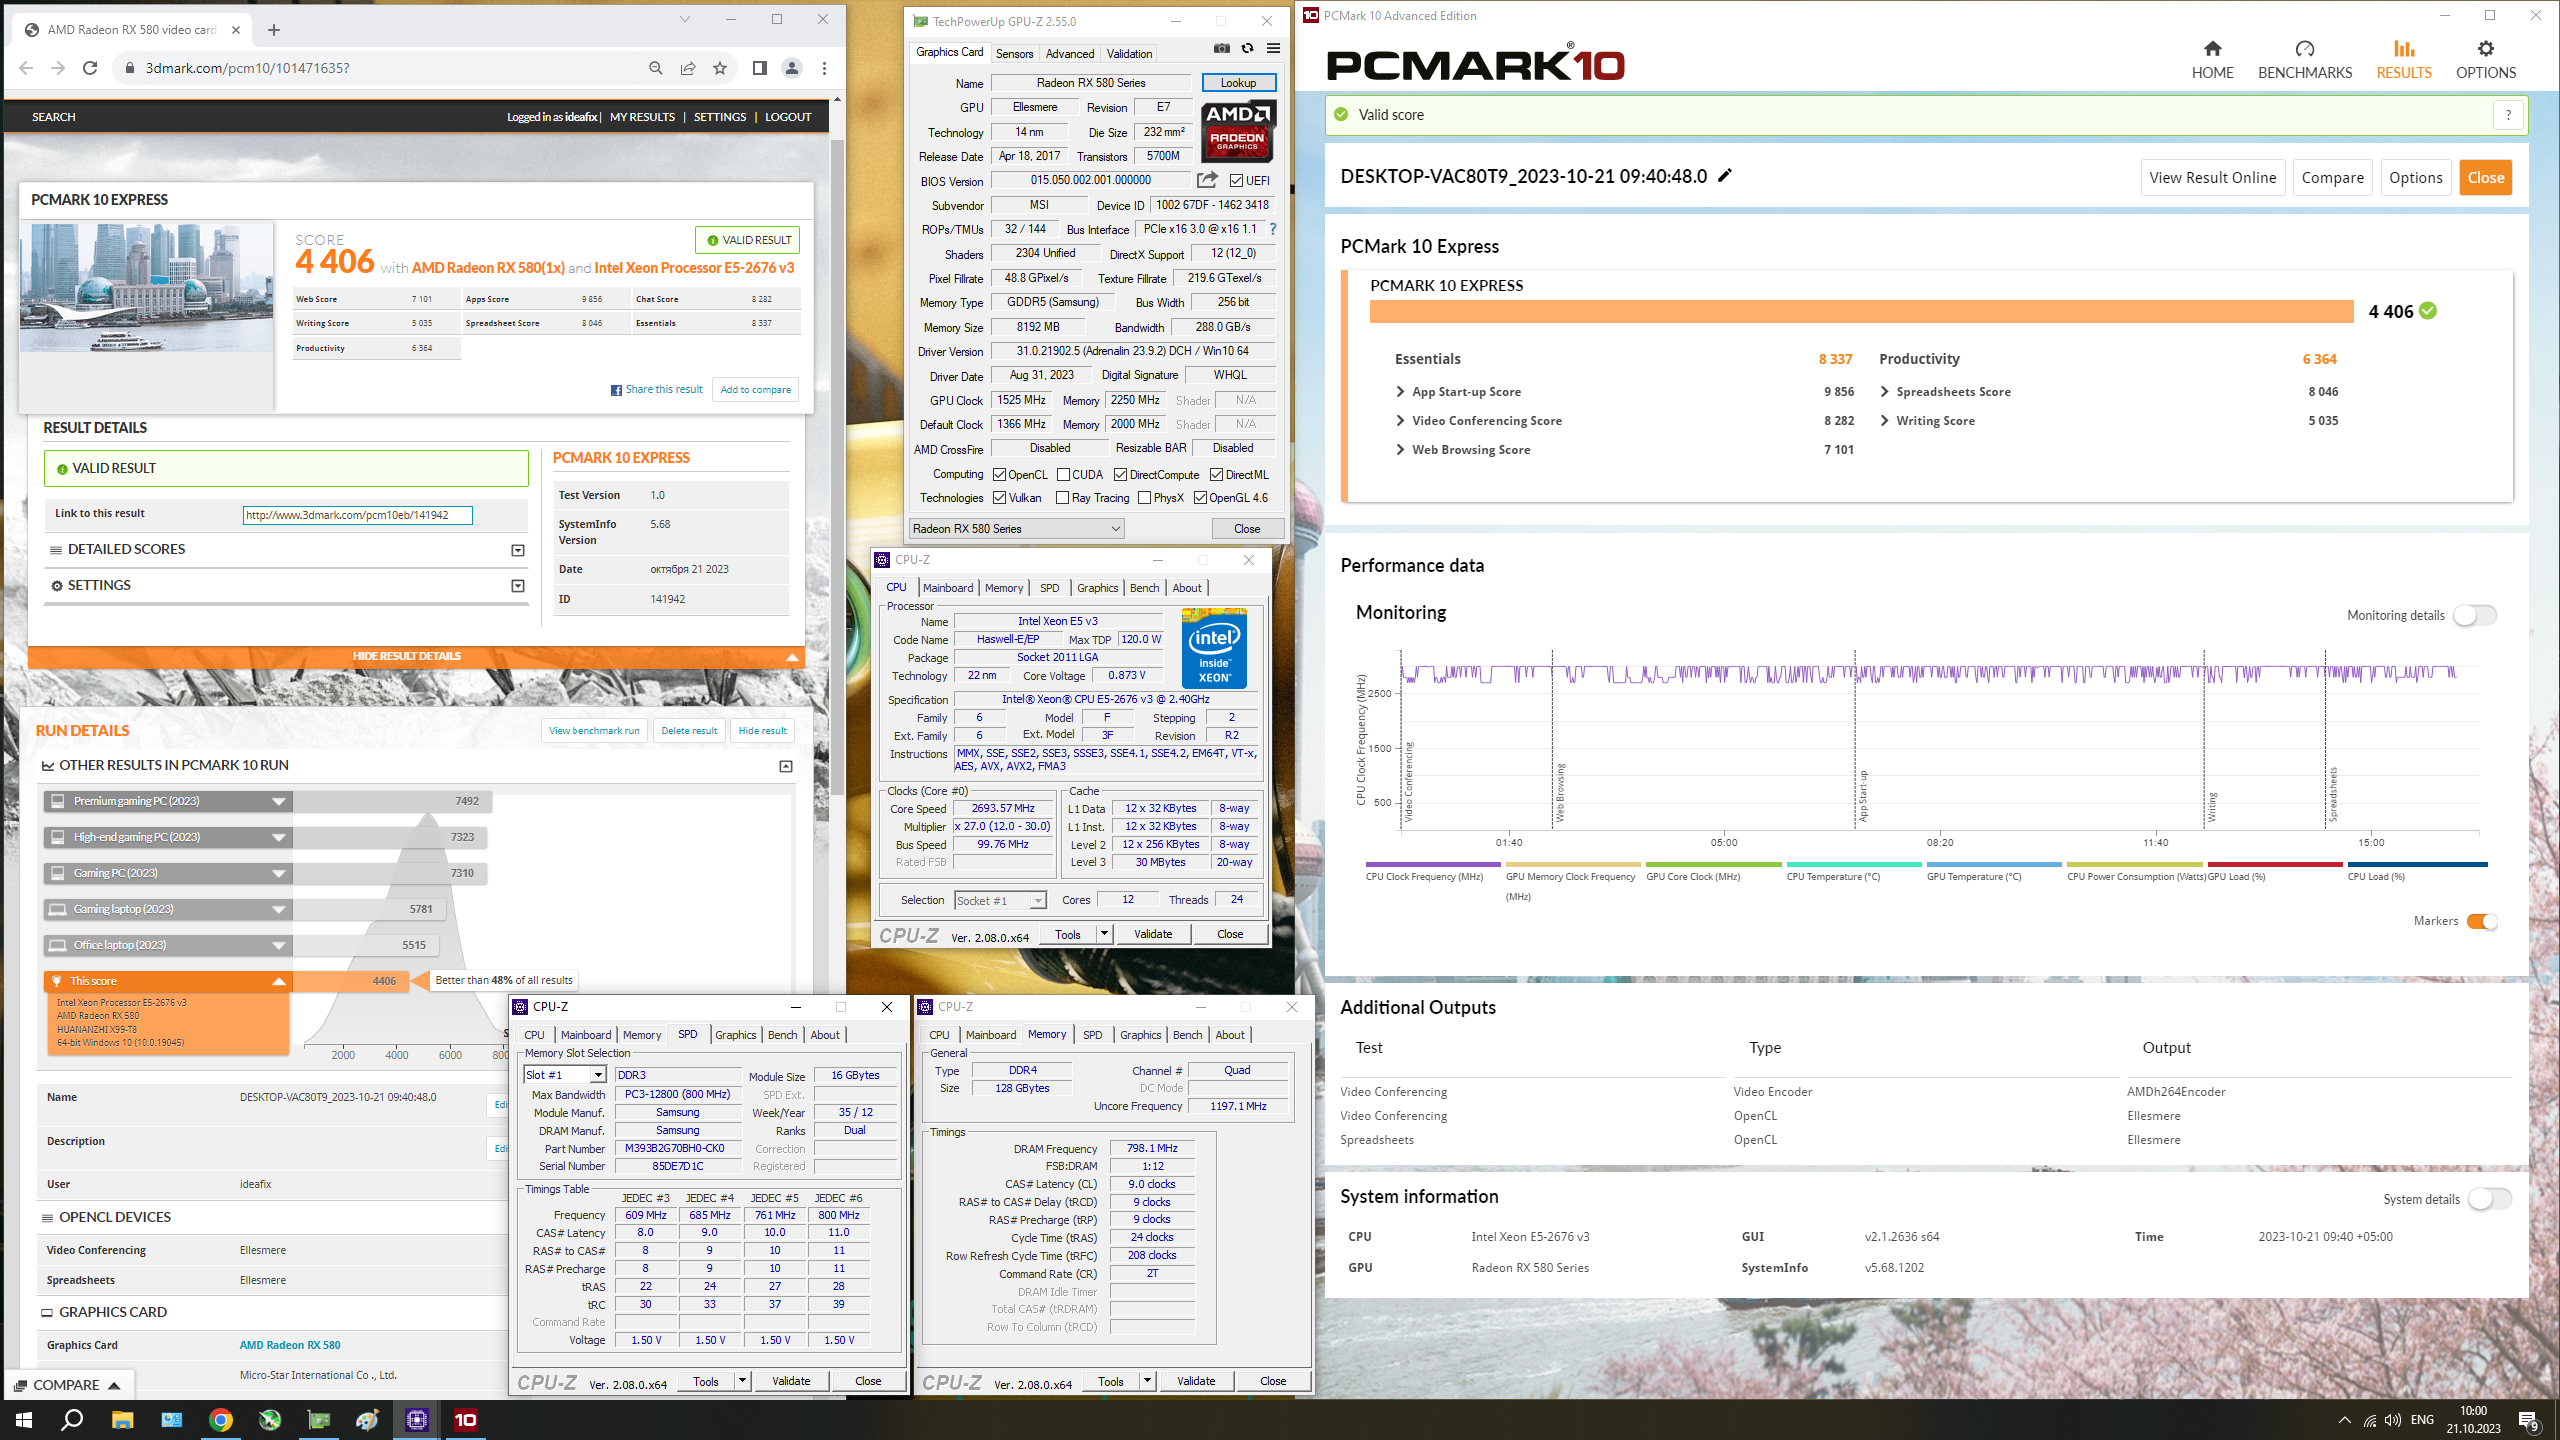Toggle PhysX checkbox in GPU-Z
The height and width of the screenshot is (1440, 2560).
[1144, 498]
